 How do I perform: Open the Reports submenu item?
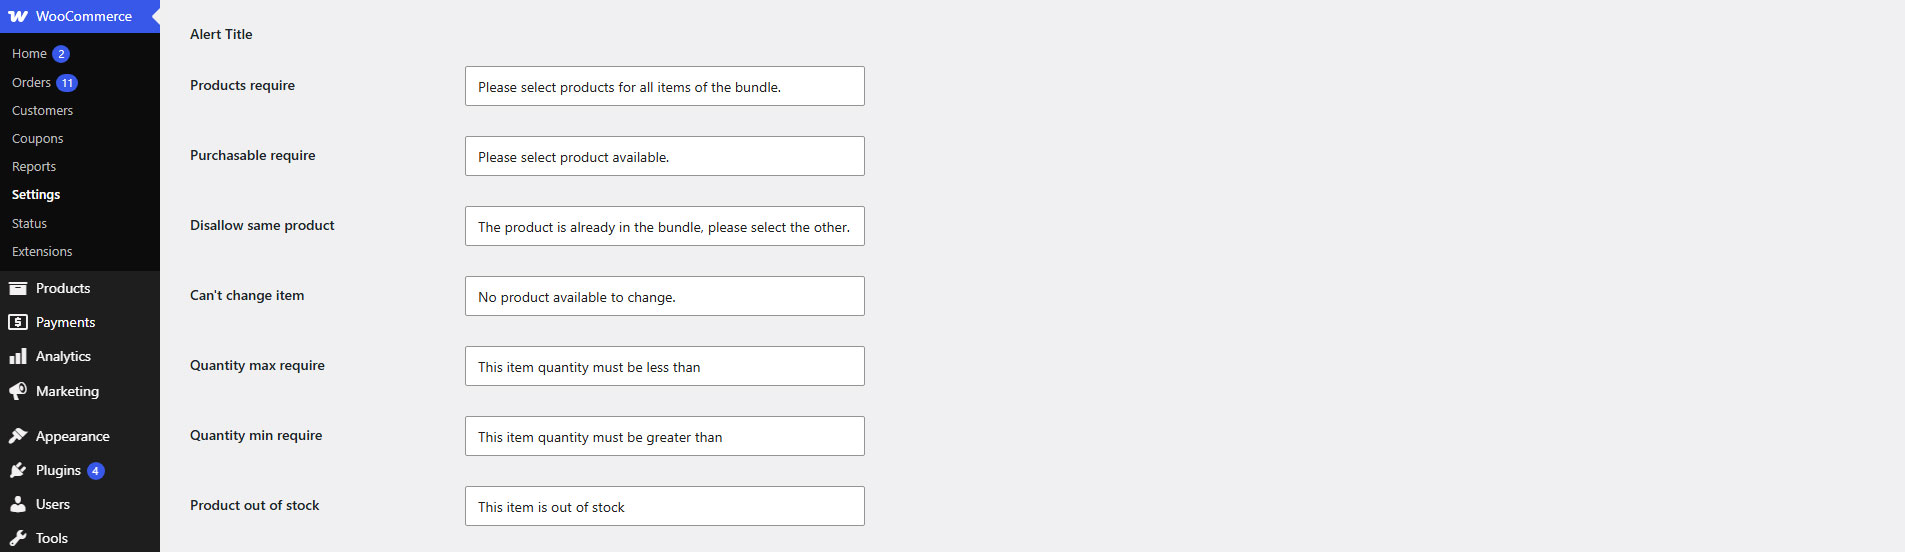34,167
